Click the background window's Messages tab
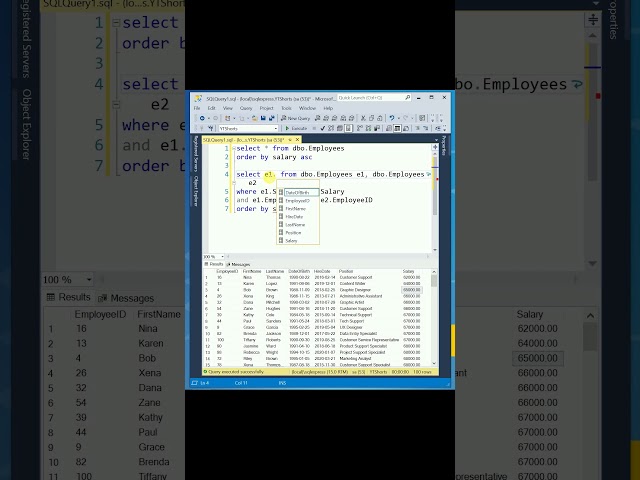 pos(126,298)
